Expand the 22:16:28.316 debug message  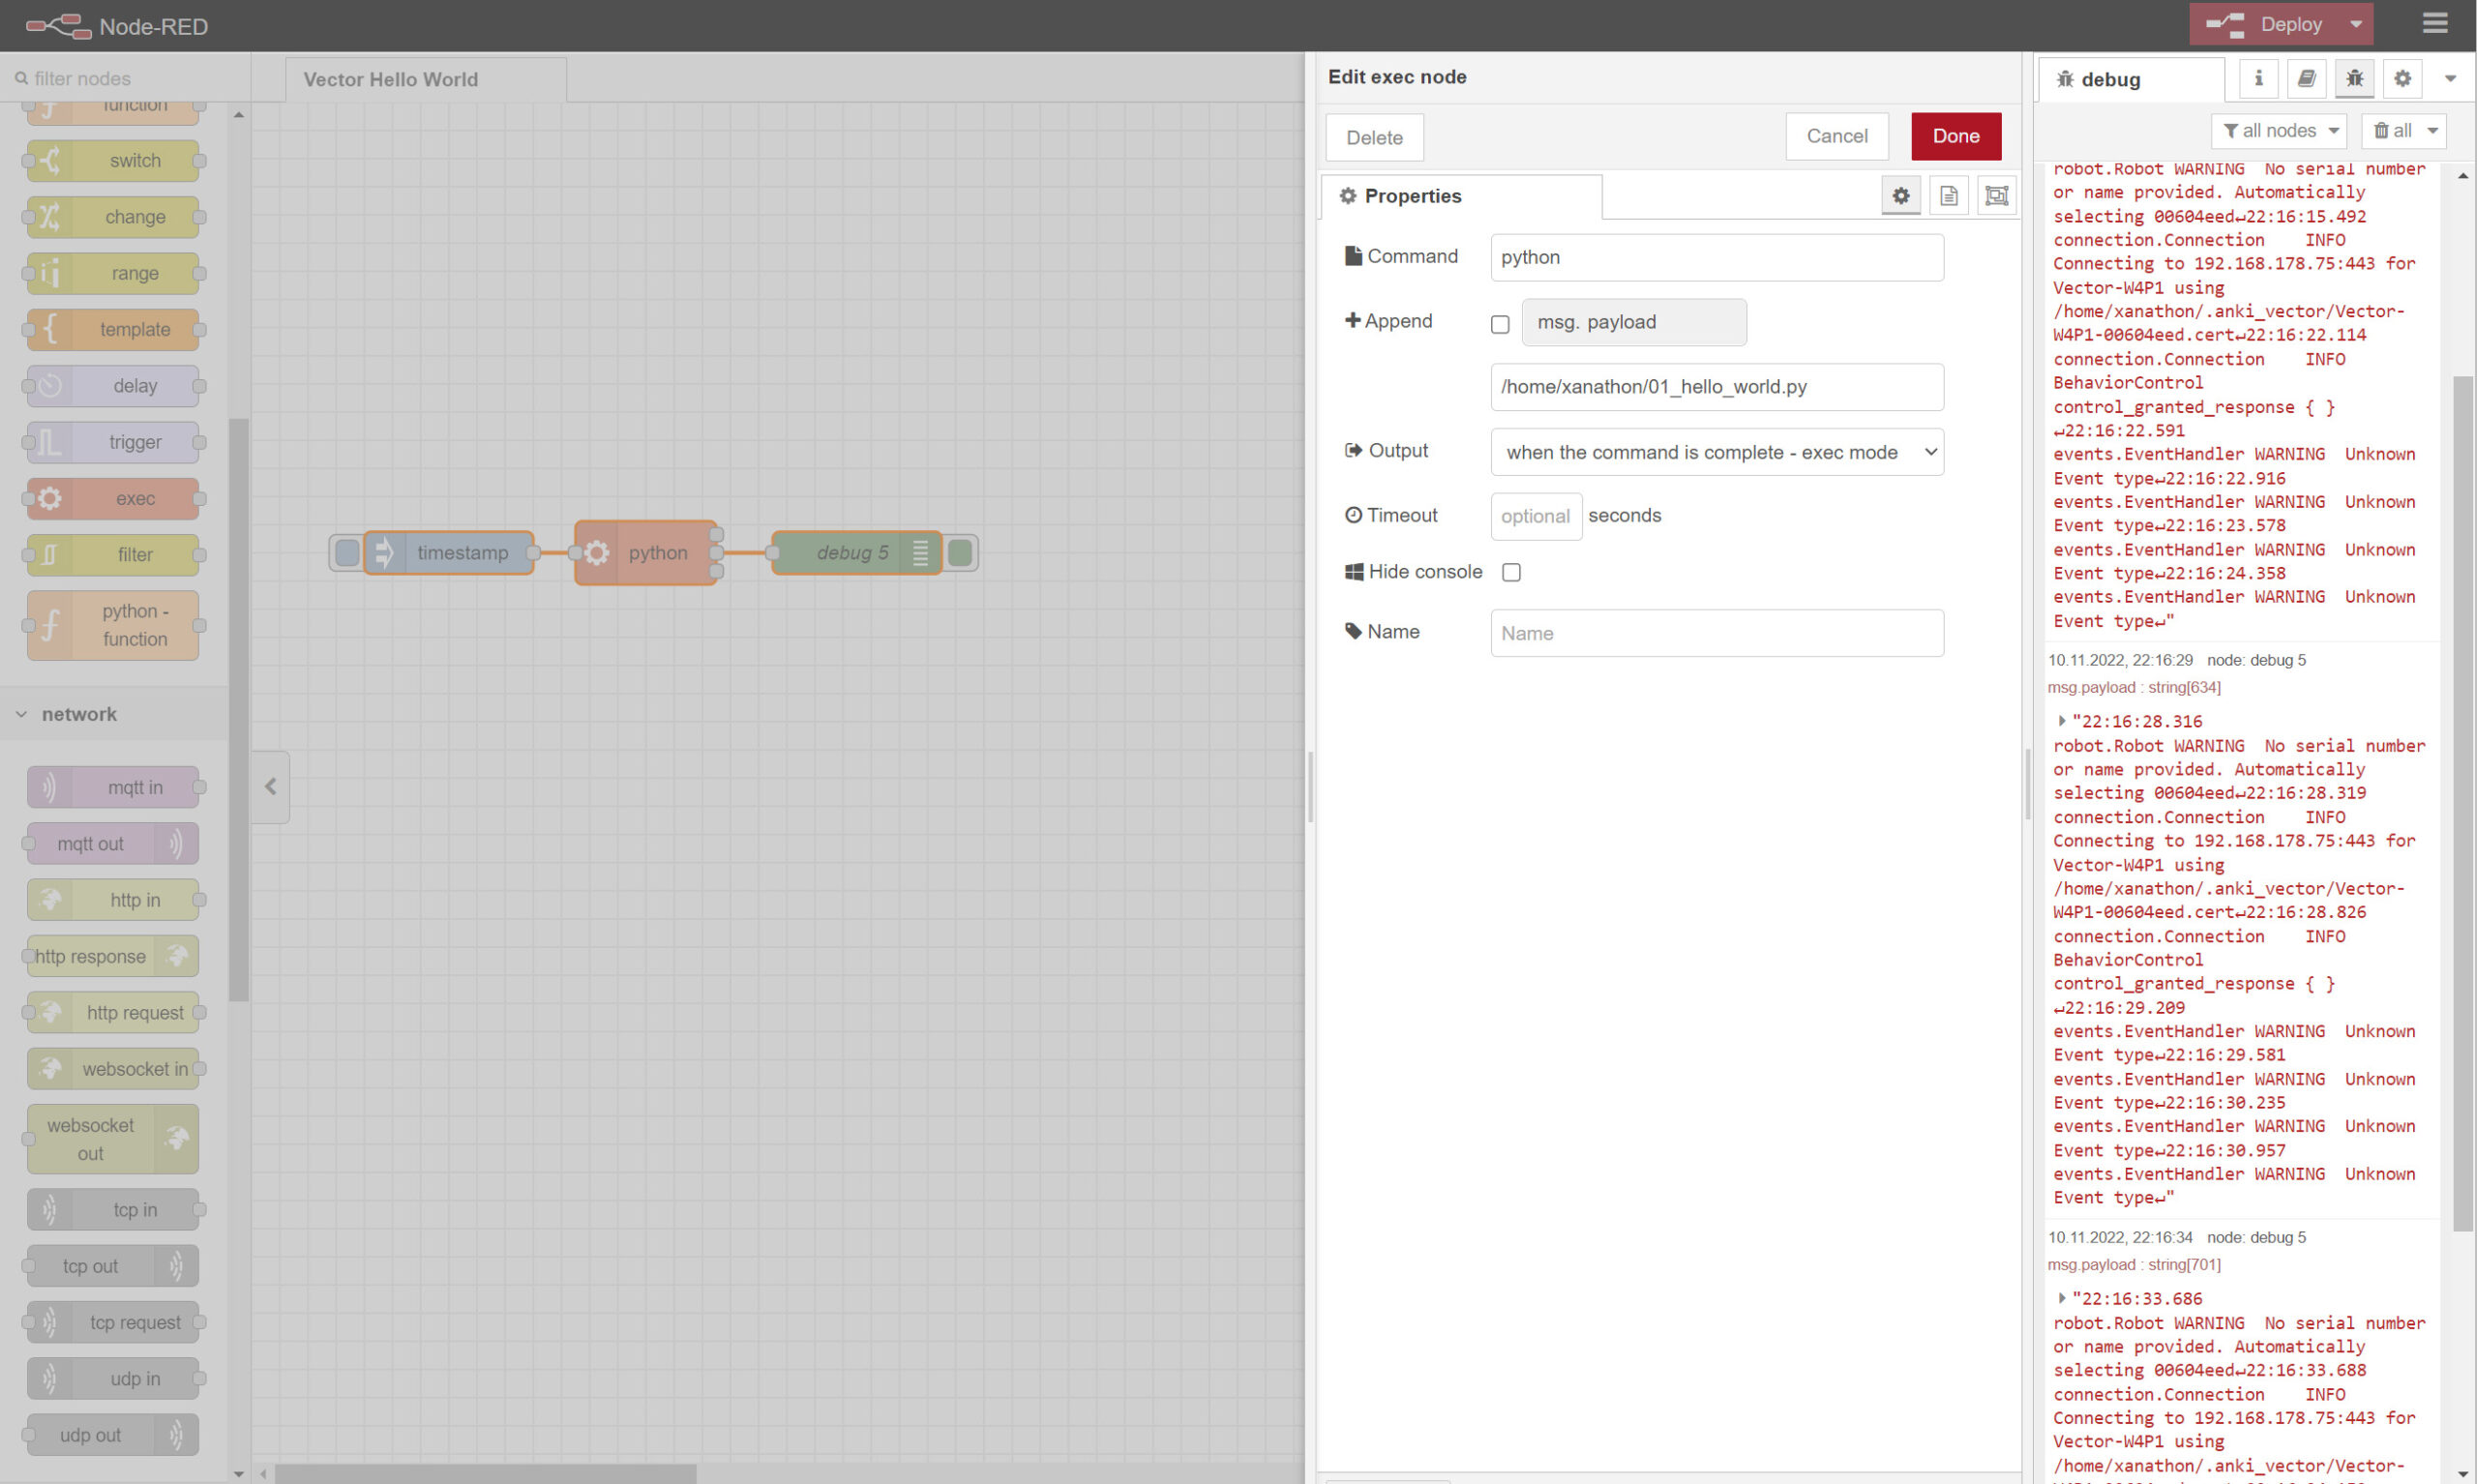pyautogui.click(x=2061, y=721)
